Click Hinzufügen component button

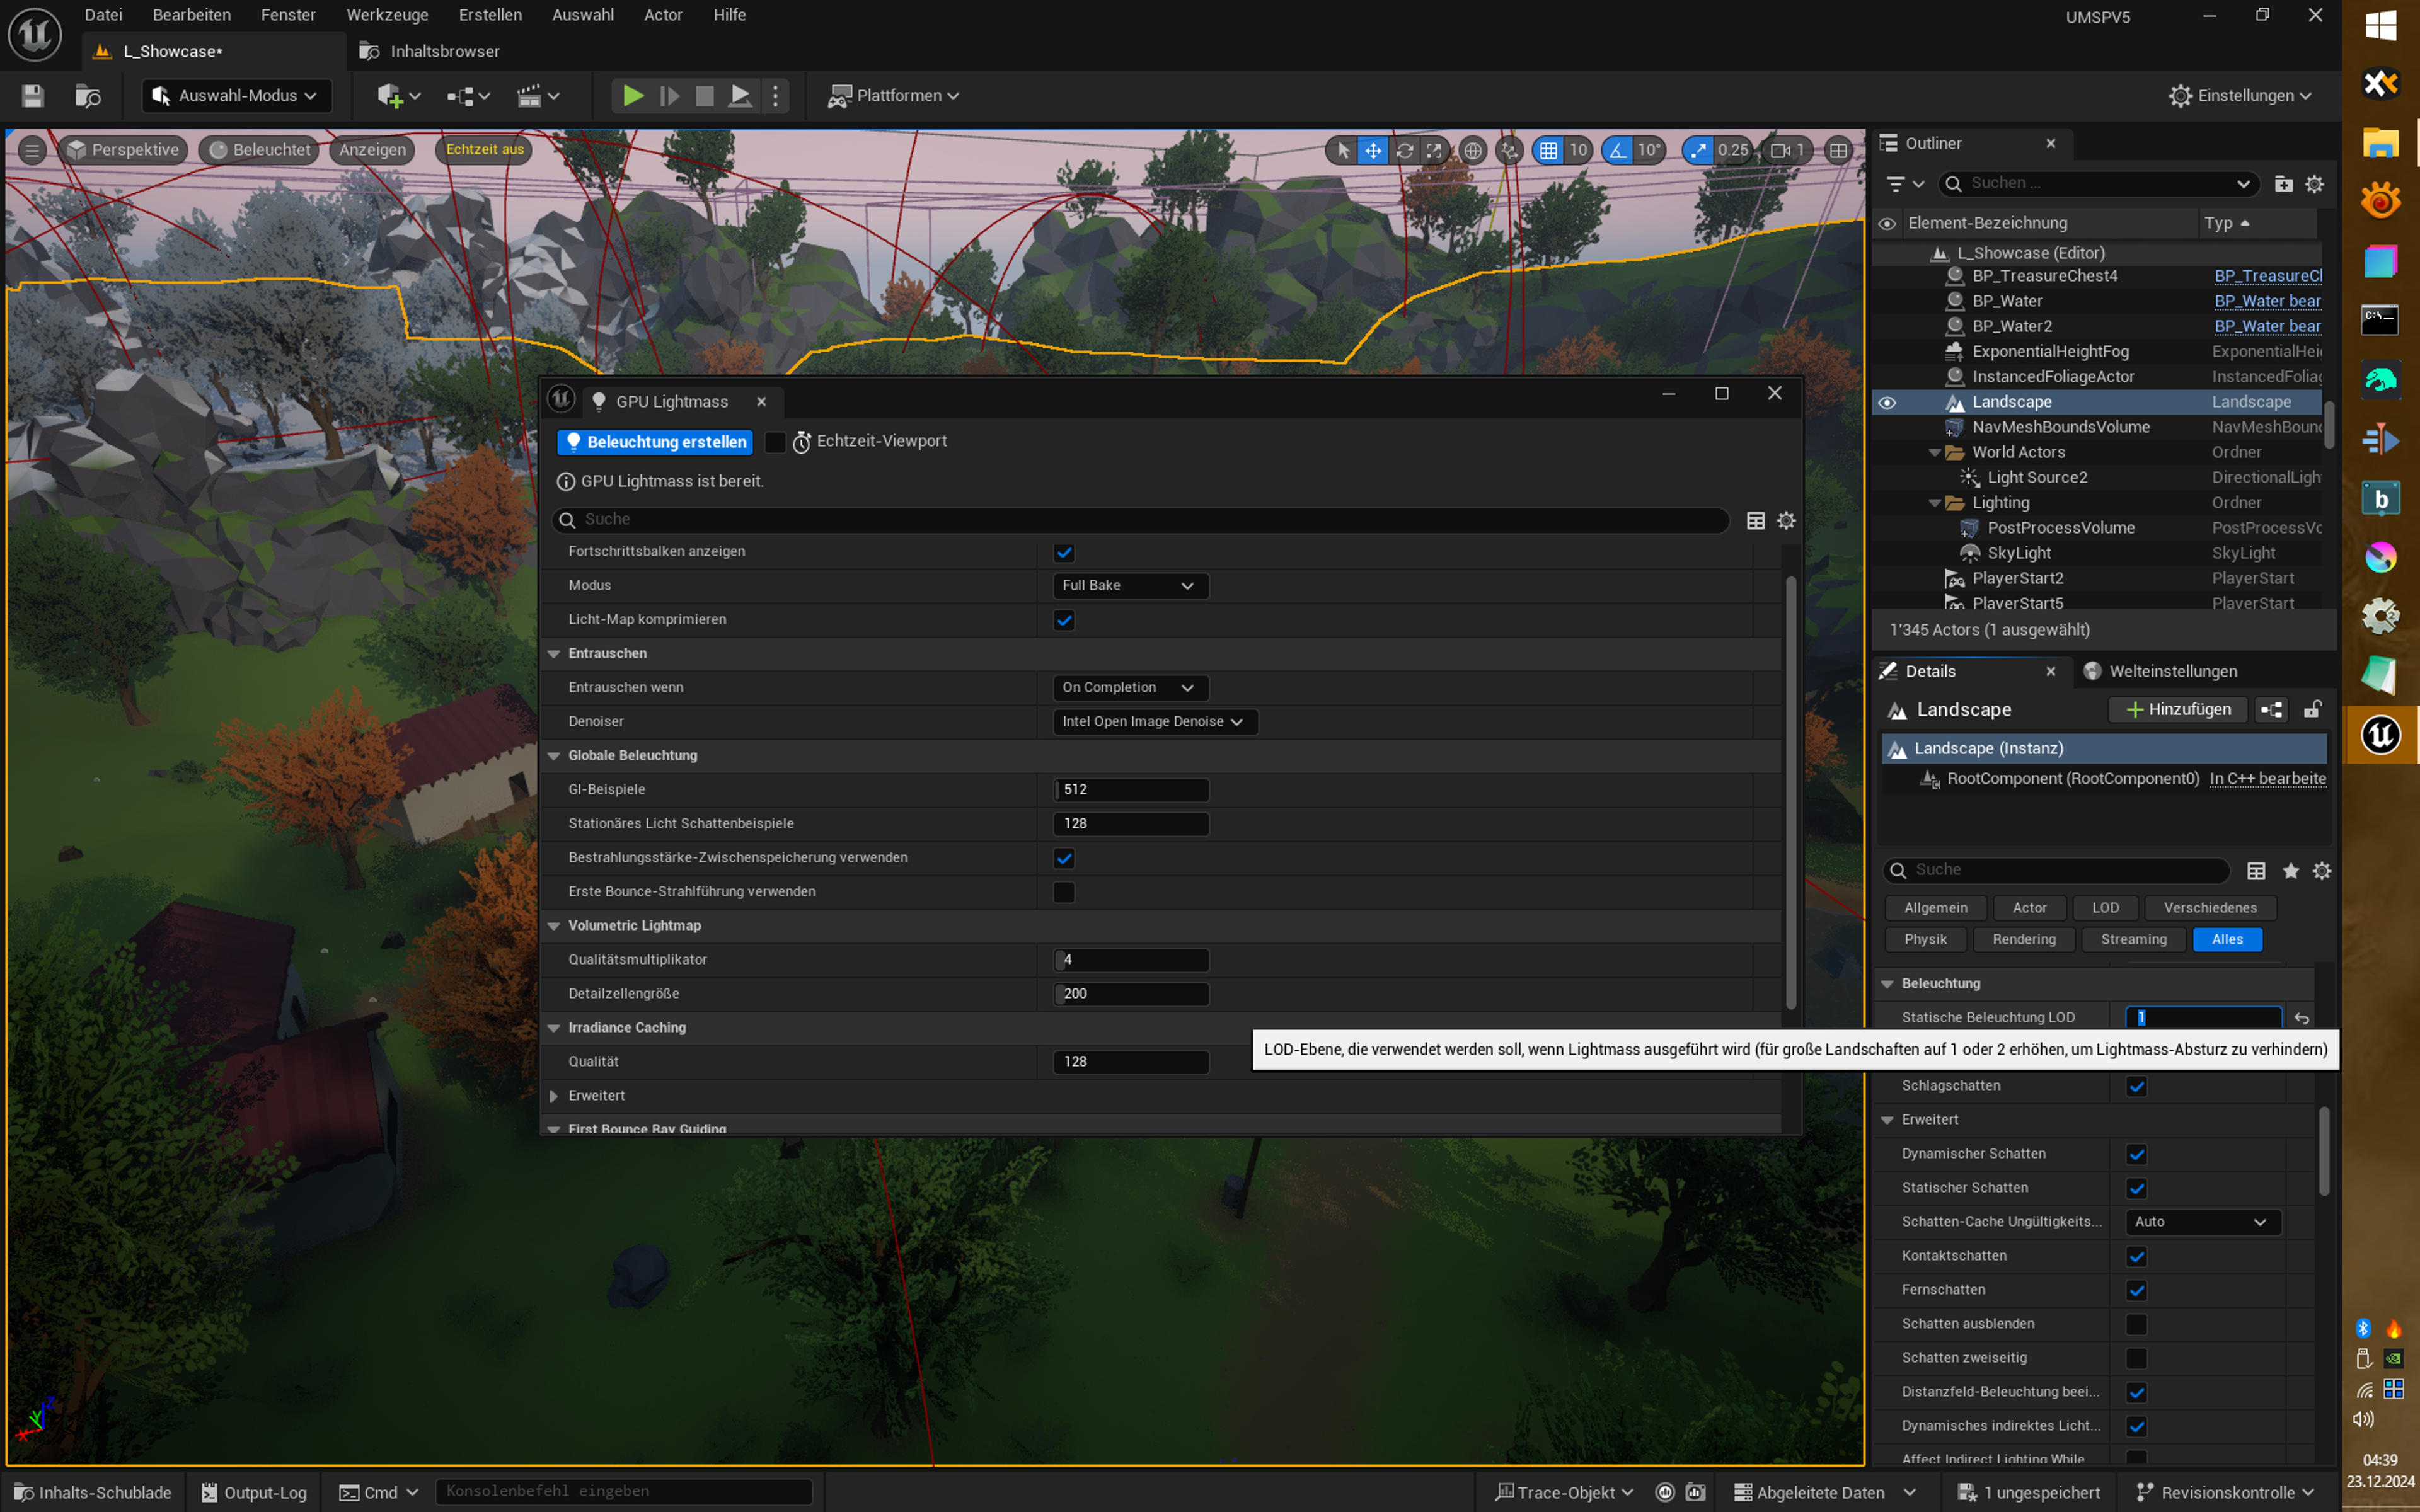pos(2178,710)
